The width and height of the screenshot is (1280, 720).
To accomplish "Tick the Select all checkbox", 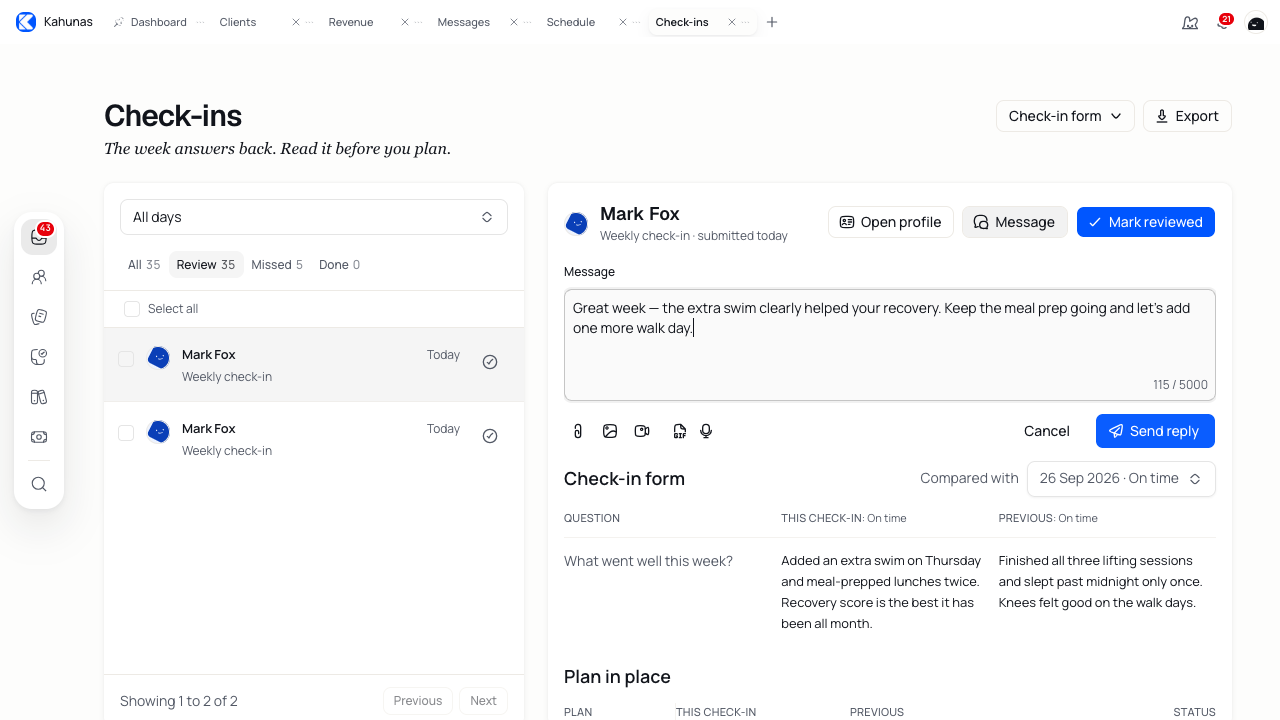I will click(x=132, y=309).
